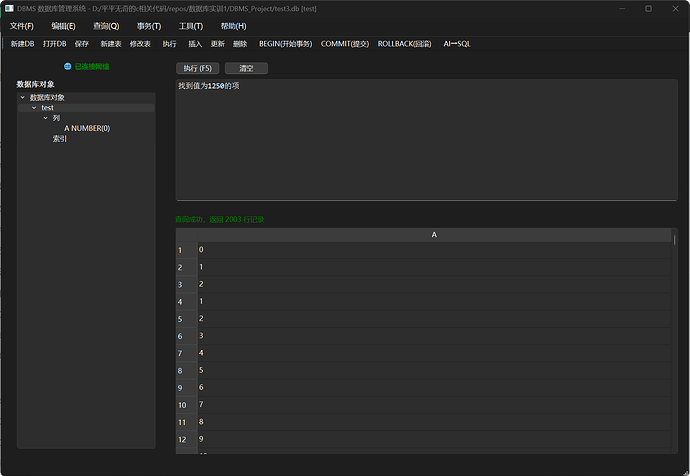Screen dimensions: 690x476
Task: Click 修改表 toolbar item
Action: [140, 44]
